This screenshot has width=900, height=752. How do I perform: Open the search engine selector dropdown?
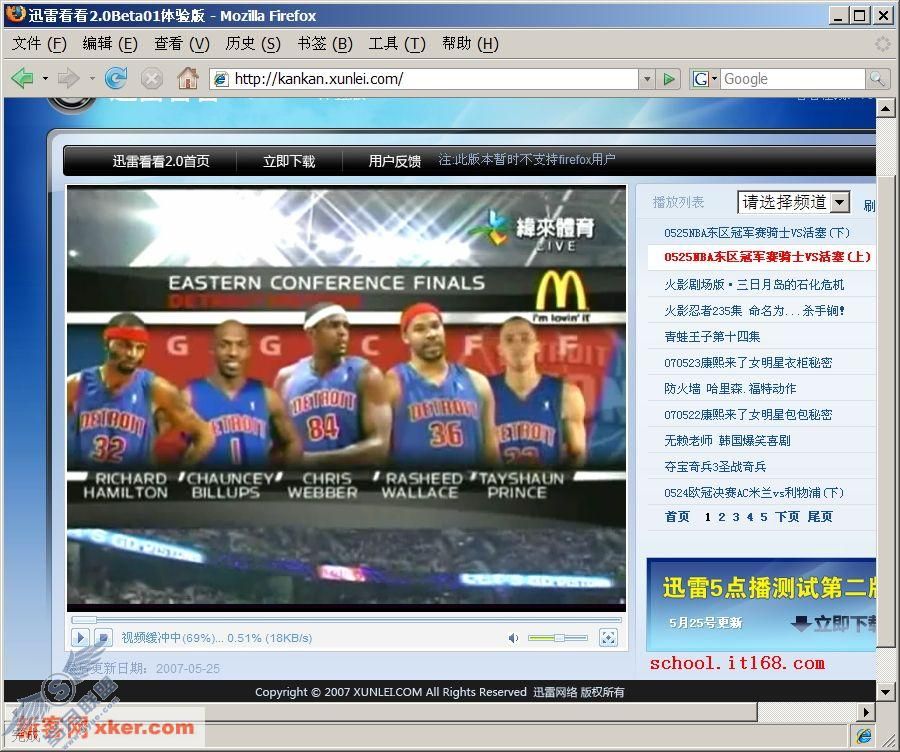tap(705, 79)
